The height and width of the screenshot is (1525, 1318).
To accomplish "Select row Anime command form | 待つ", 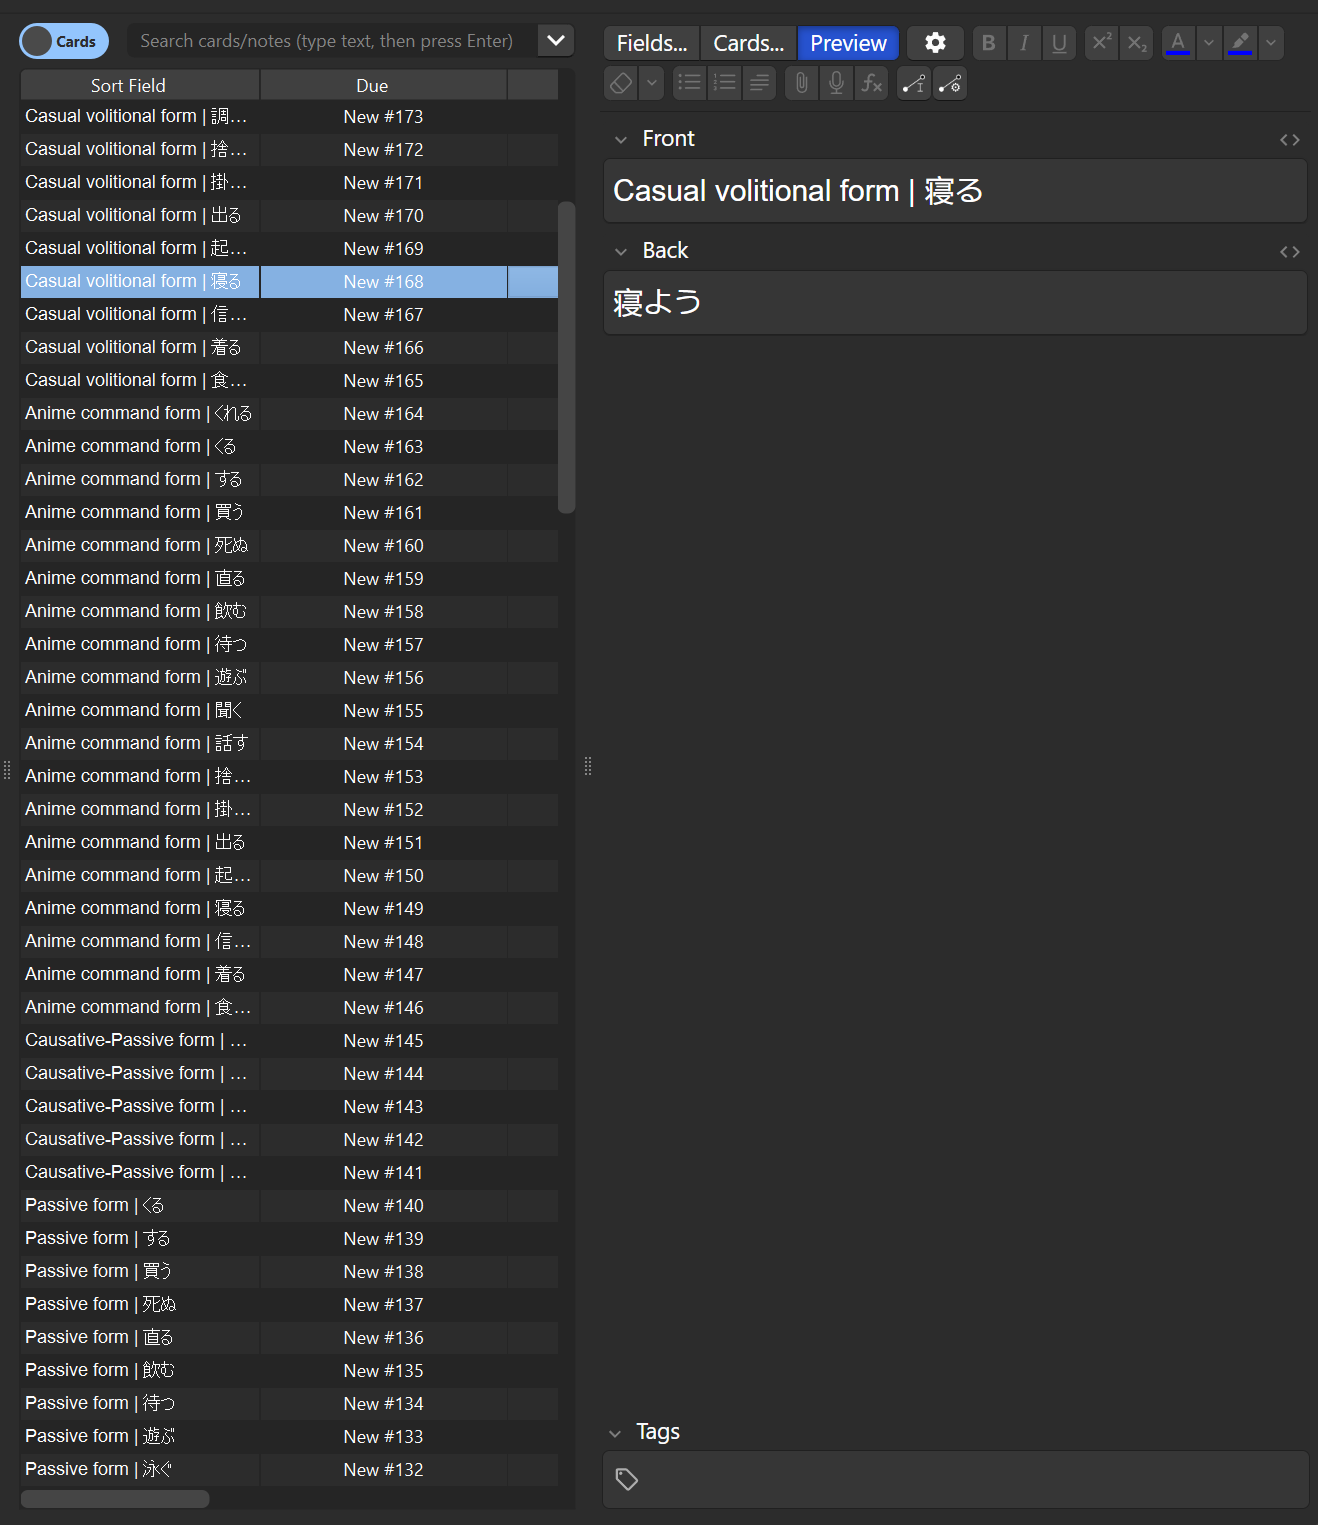I will pyautogui.click(x=289, y=644).
